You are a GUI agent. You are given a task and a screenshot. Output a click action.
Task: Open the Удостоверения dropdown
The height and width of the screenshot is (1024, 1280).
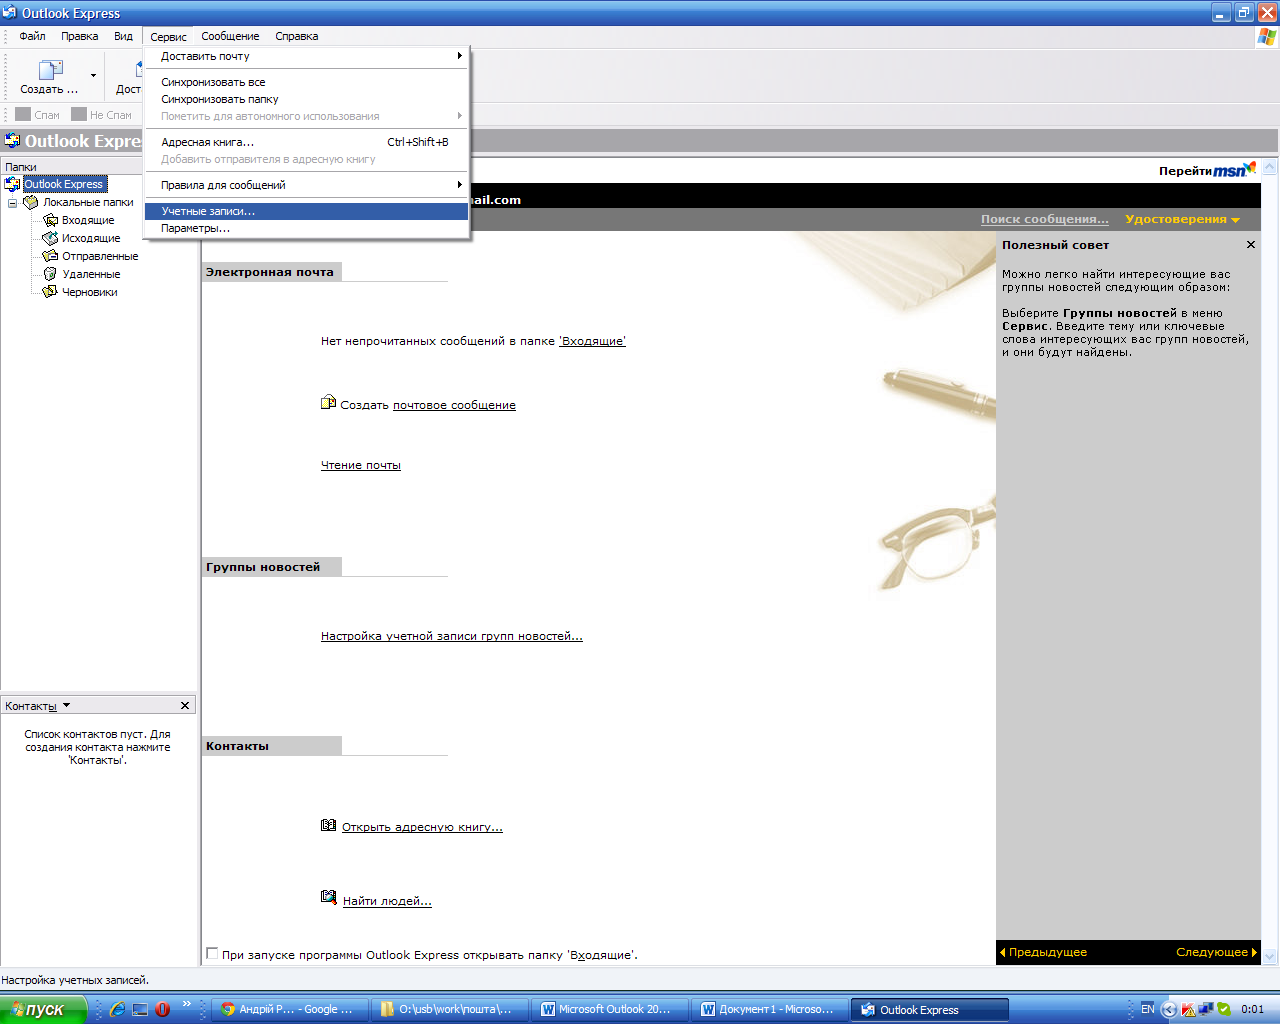tap(1182, 219)
